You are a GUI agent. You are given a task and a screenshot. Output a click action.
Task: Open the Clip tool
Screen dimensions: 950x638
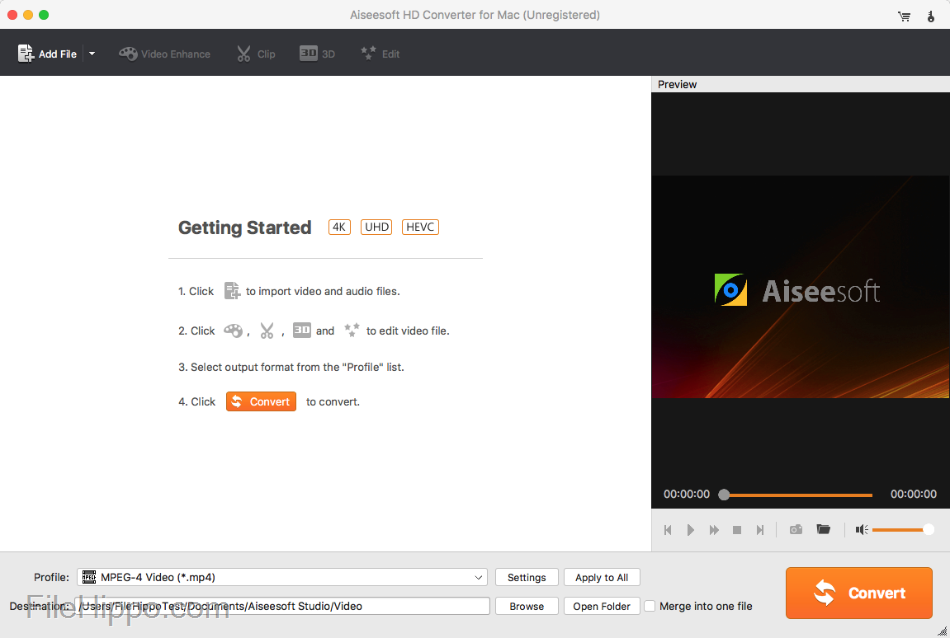click(255, 53)
